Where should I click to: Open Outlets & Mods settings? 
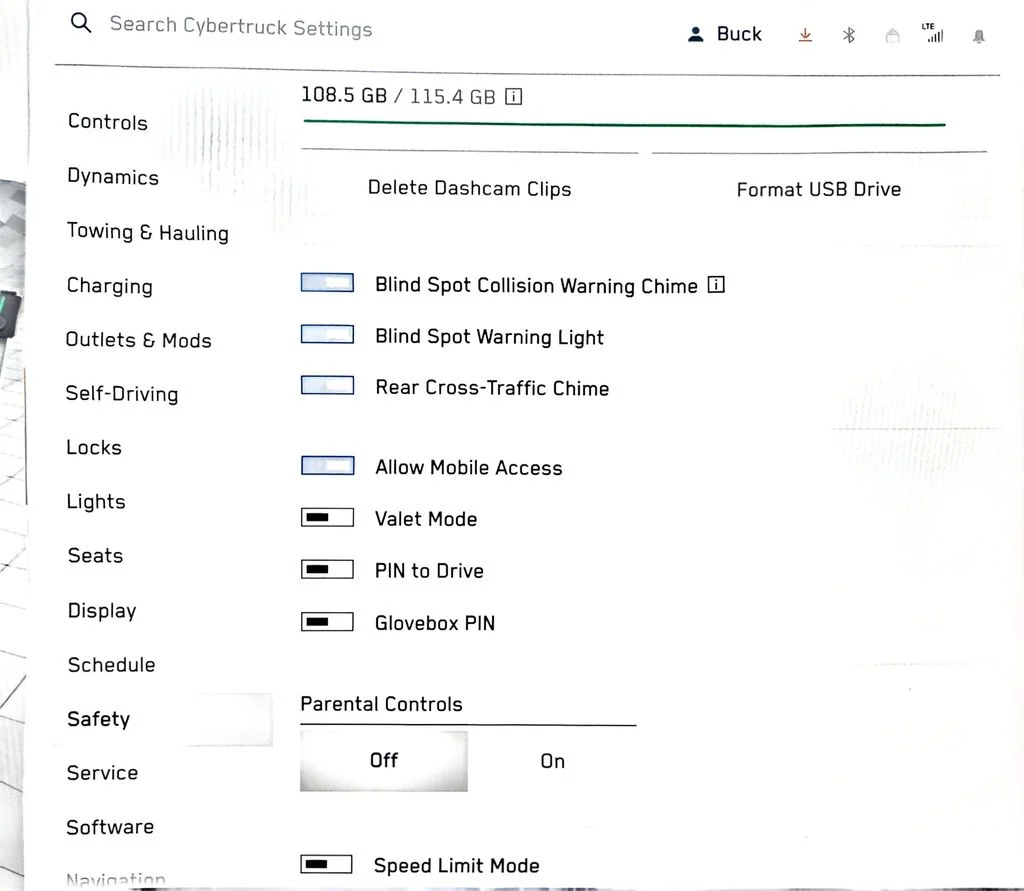(x=138, y=340)
